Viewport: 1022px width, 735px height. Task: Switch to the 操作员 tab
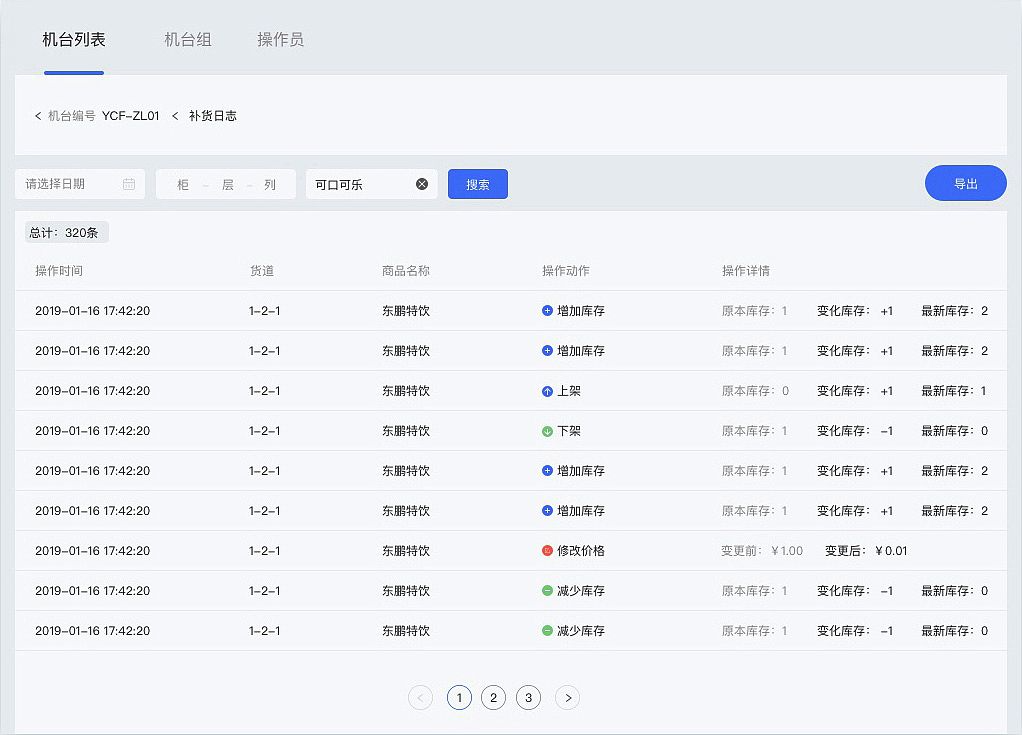[280, 40]
